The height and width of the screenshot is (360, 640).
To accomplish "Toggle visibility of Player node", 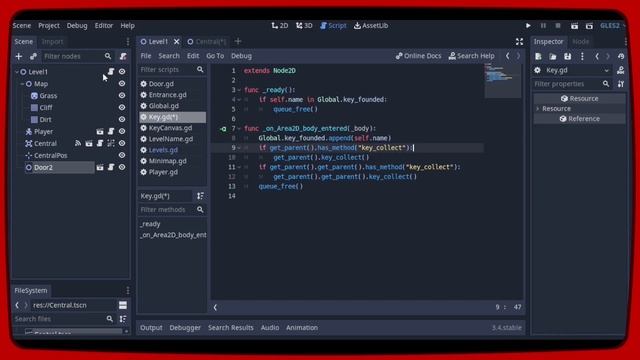I will [x=122, y=131].
